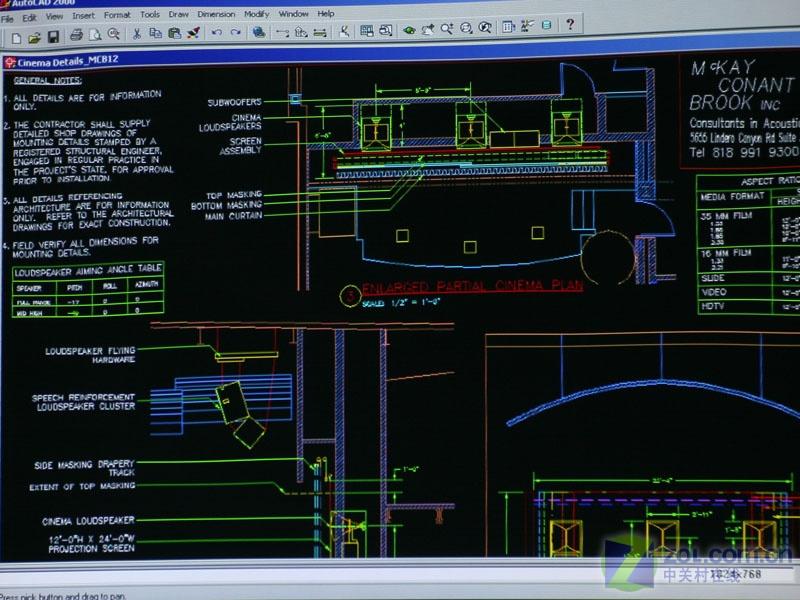
Task: Click the MEDIA FORMAT table header
Action: pyautogui.click(x=733, y=197)
